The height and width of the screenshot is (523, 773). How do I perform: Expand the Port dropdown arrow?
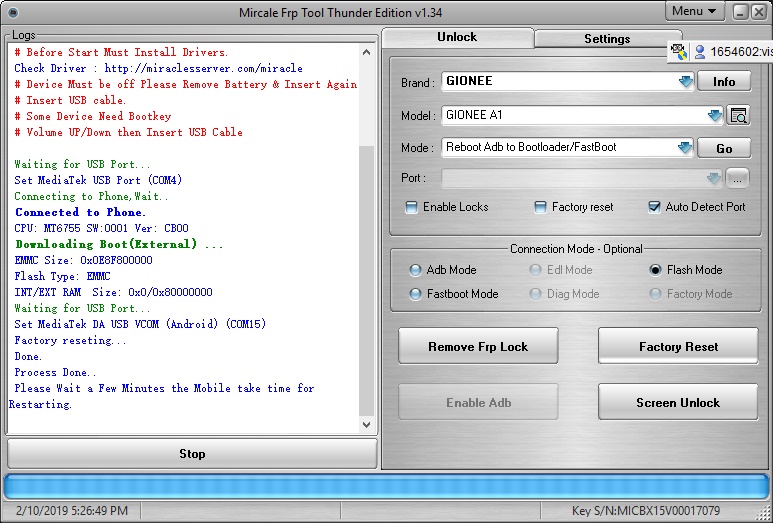click(714, 178)
